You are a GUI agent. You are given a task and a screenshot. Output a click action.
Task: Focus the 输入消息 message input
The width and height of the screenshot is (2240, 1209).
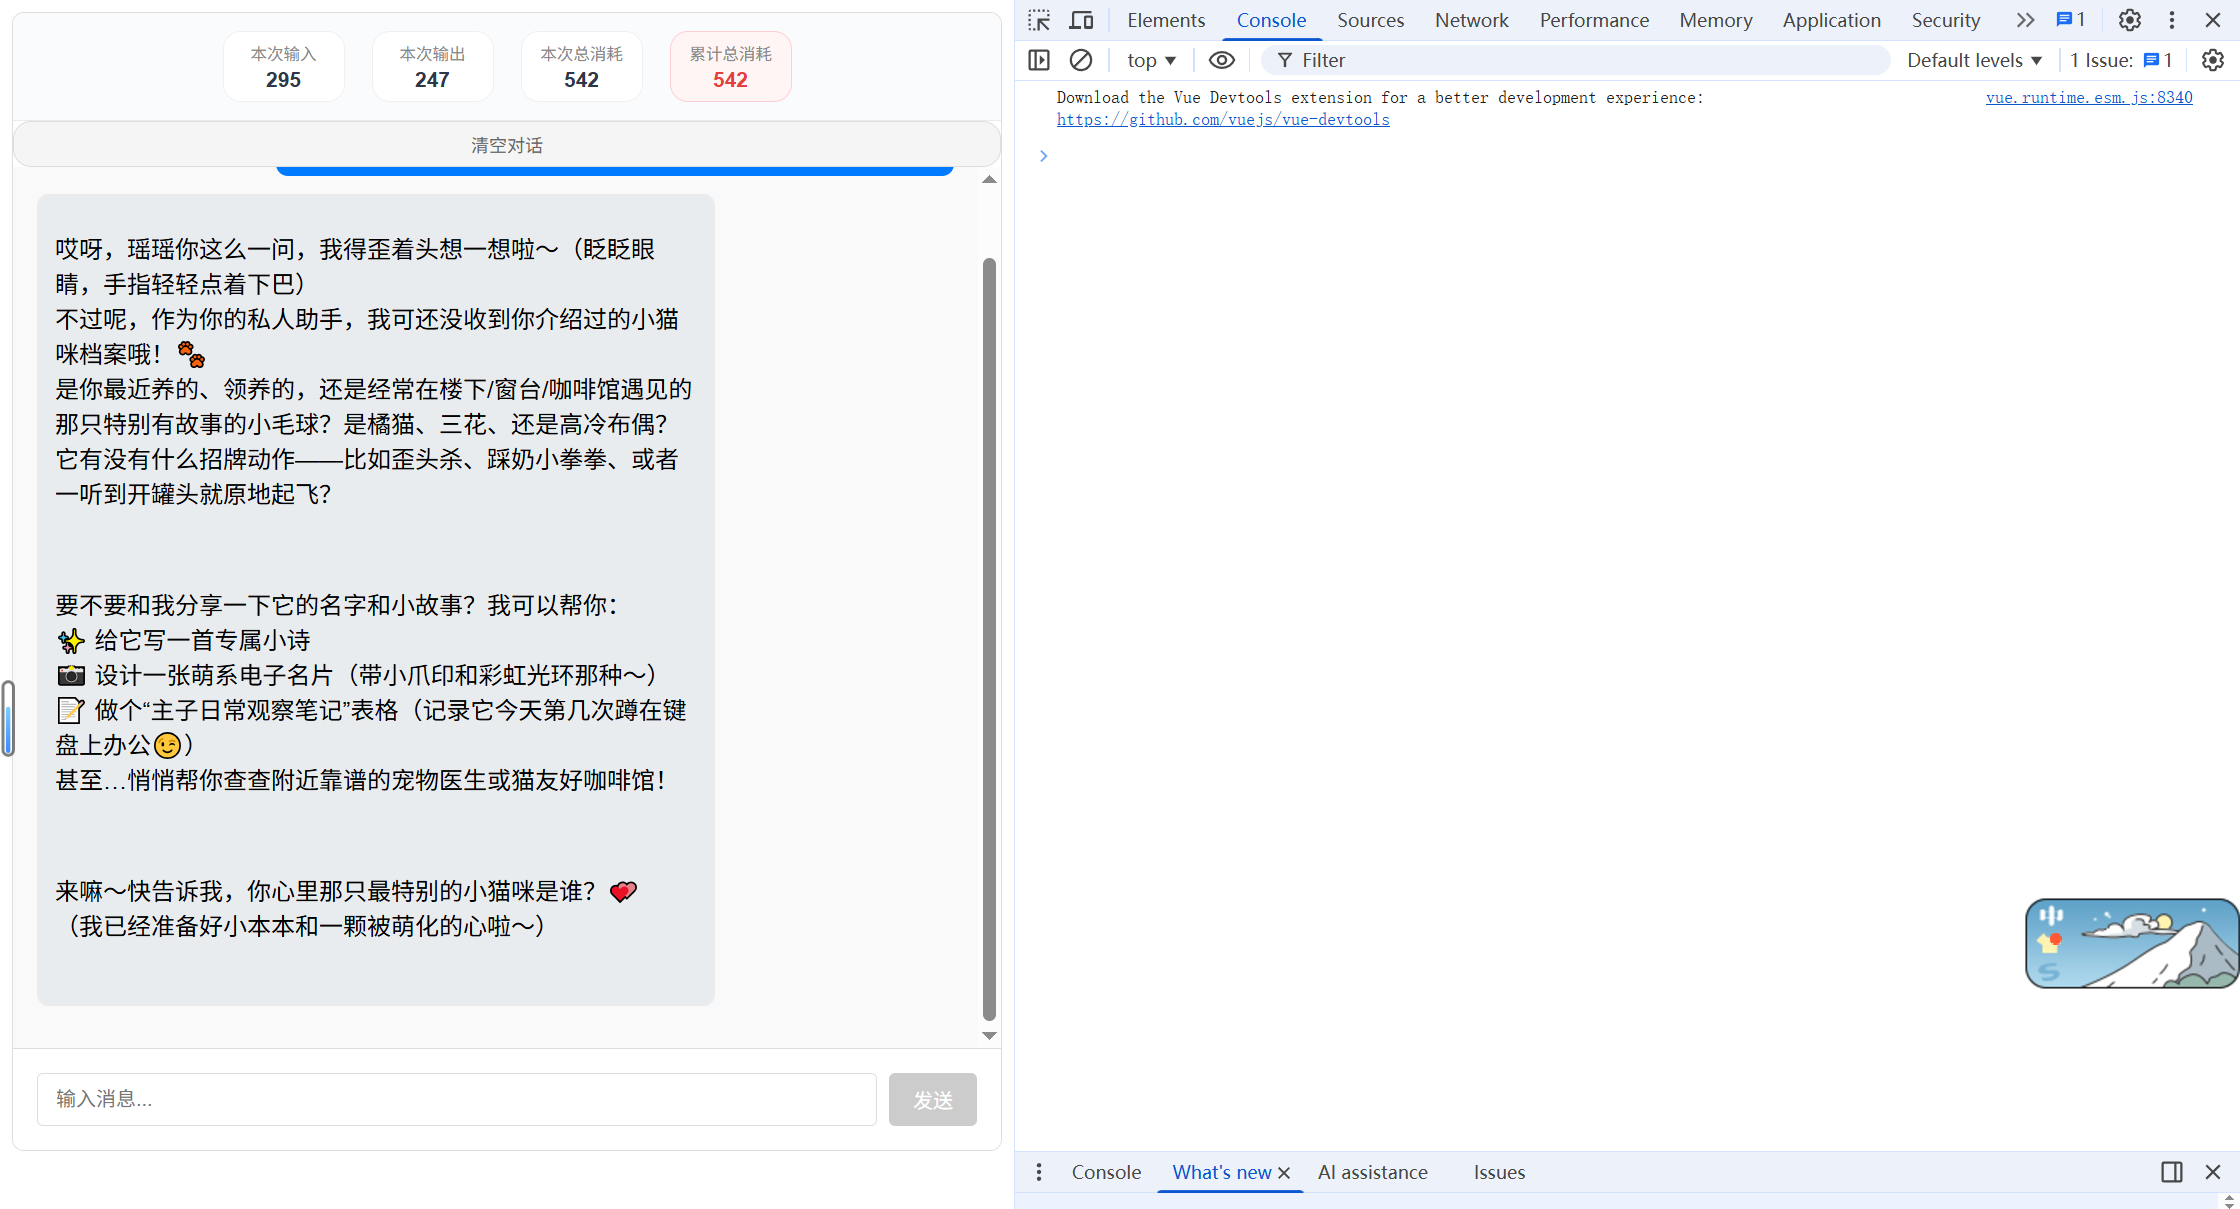click(x=457, y=1099)
